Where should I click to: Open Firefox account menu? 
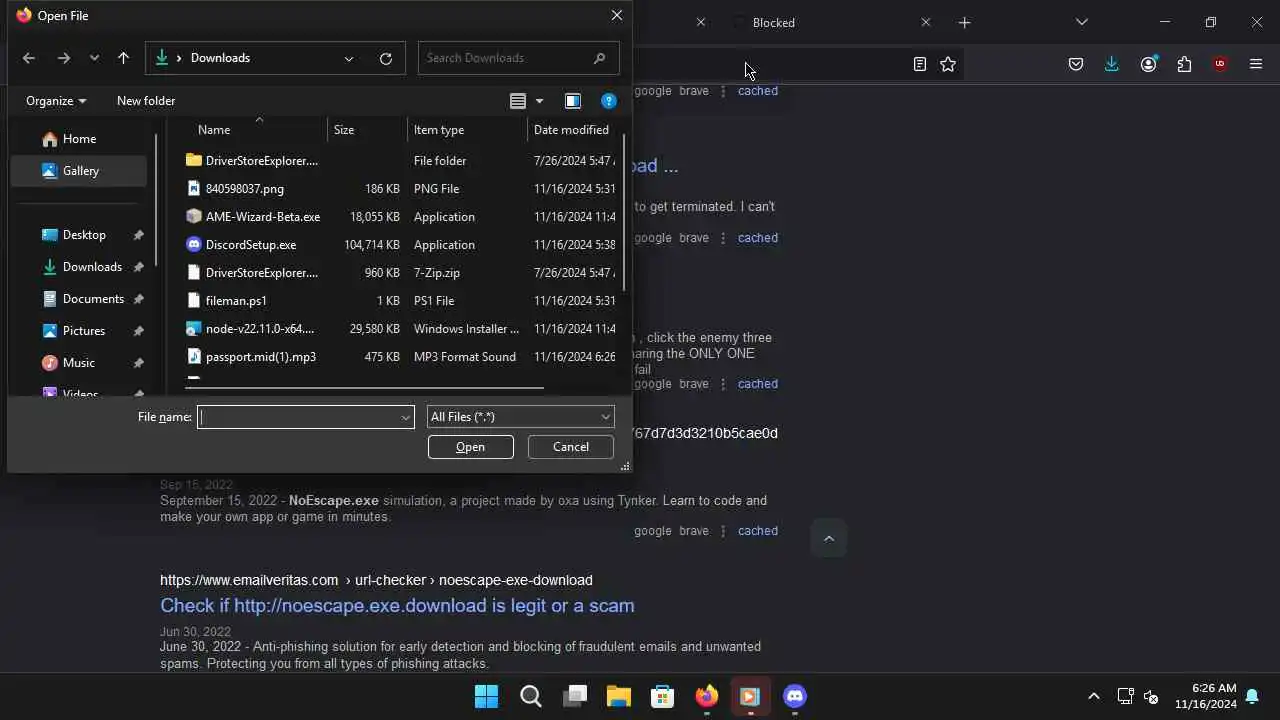tap(1149, 64)
